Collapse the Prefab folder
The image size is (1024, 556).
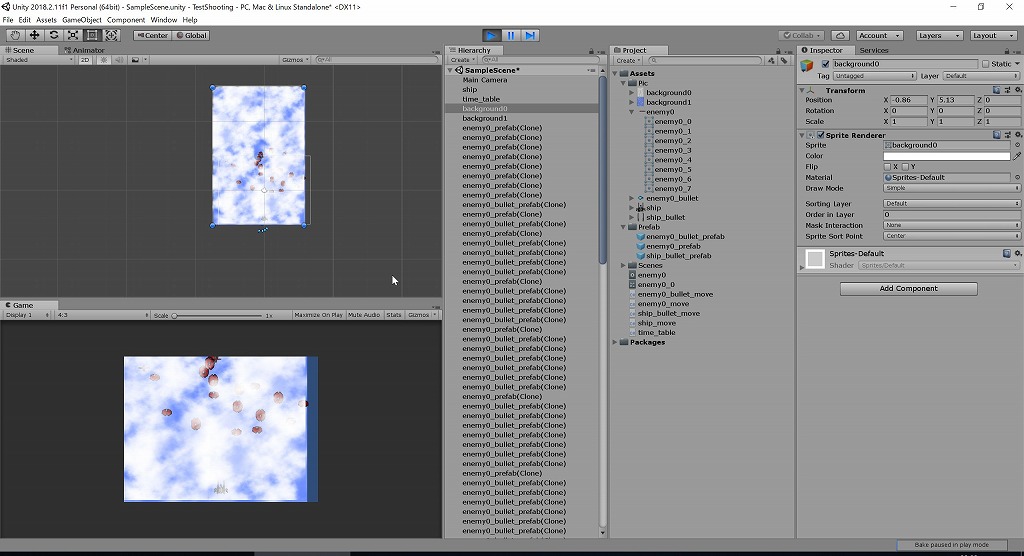click(x=624, y=227)
